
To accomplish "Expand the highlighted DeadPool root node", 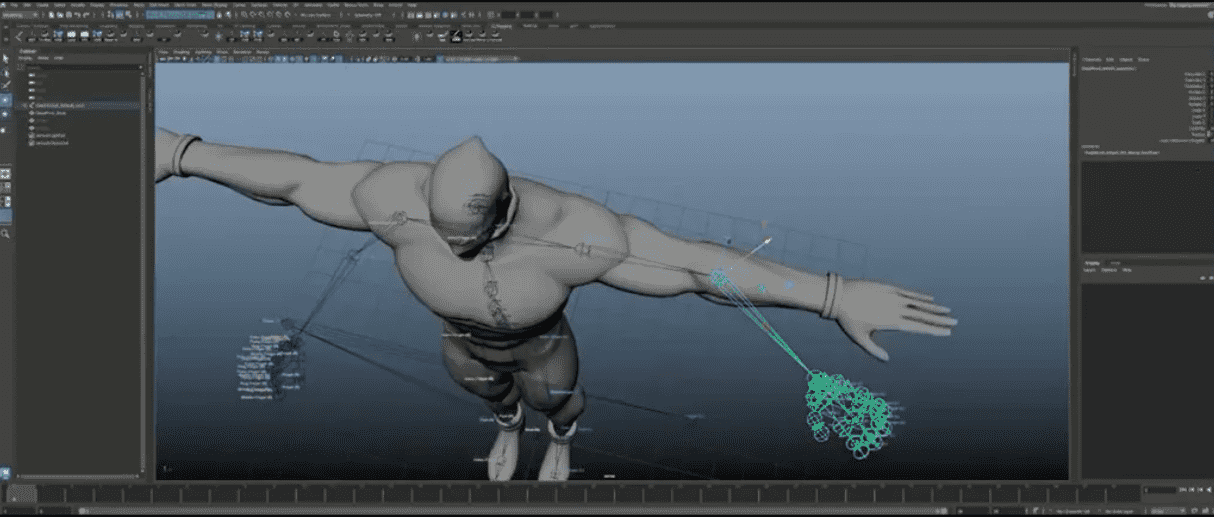I will point(24,104).
